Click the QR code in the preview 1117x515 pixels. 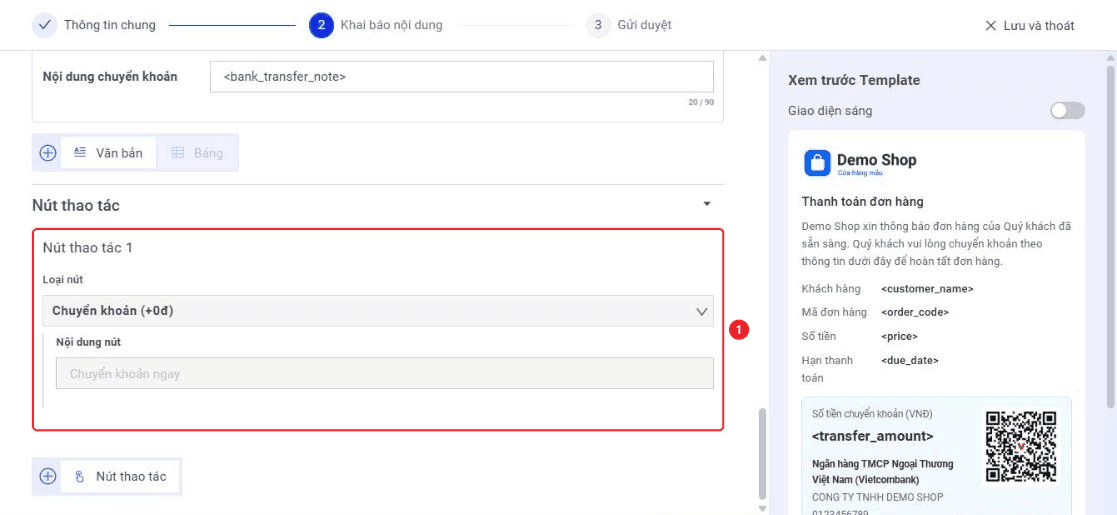(1020, 447)
